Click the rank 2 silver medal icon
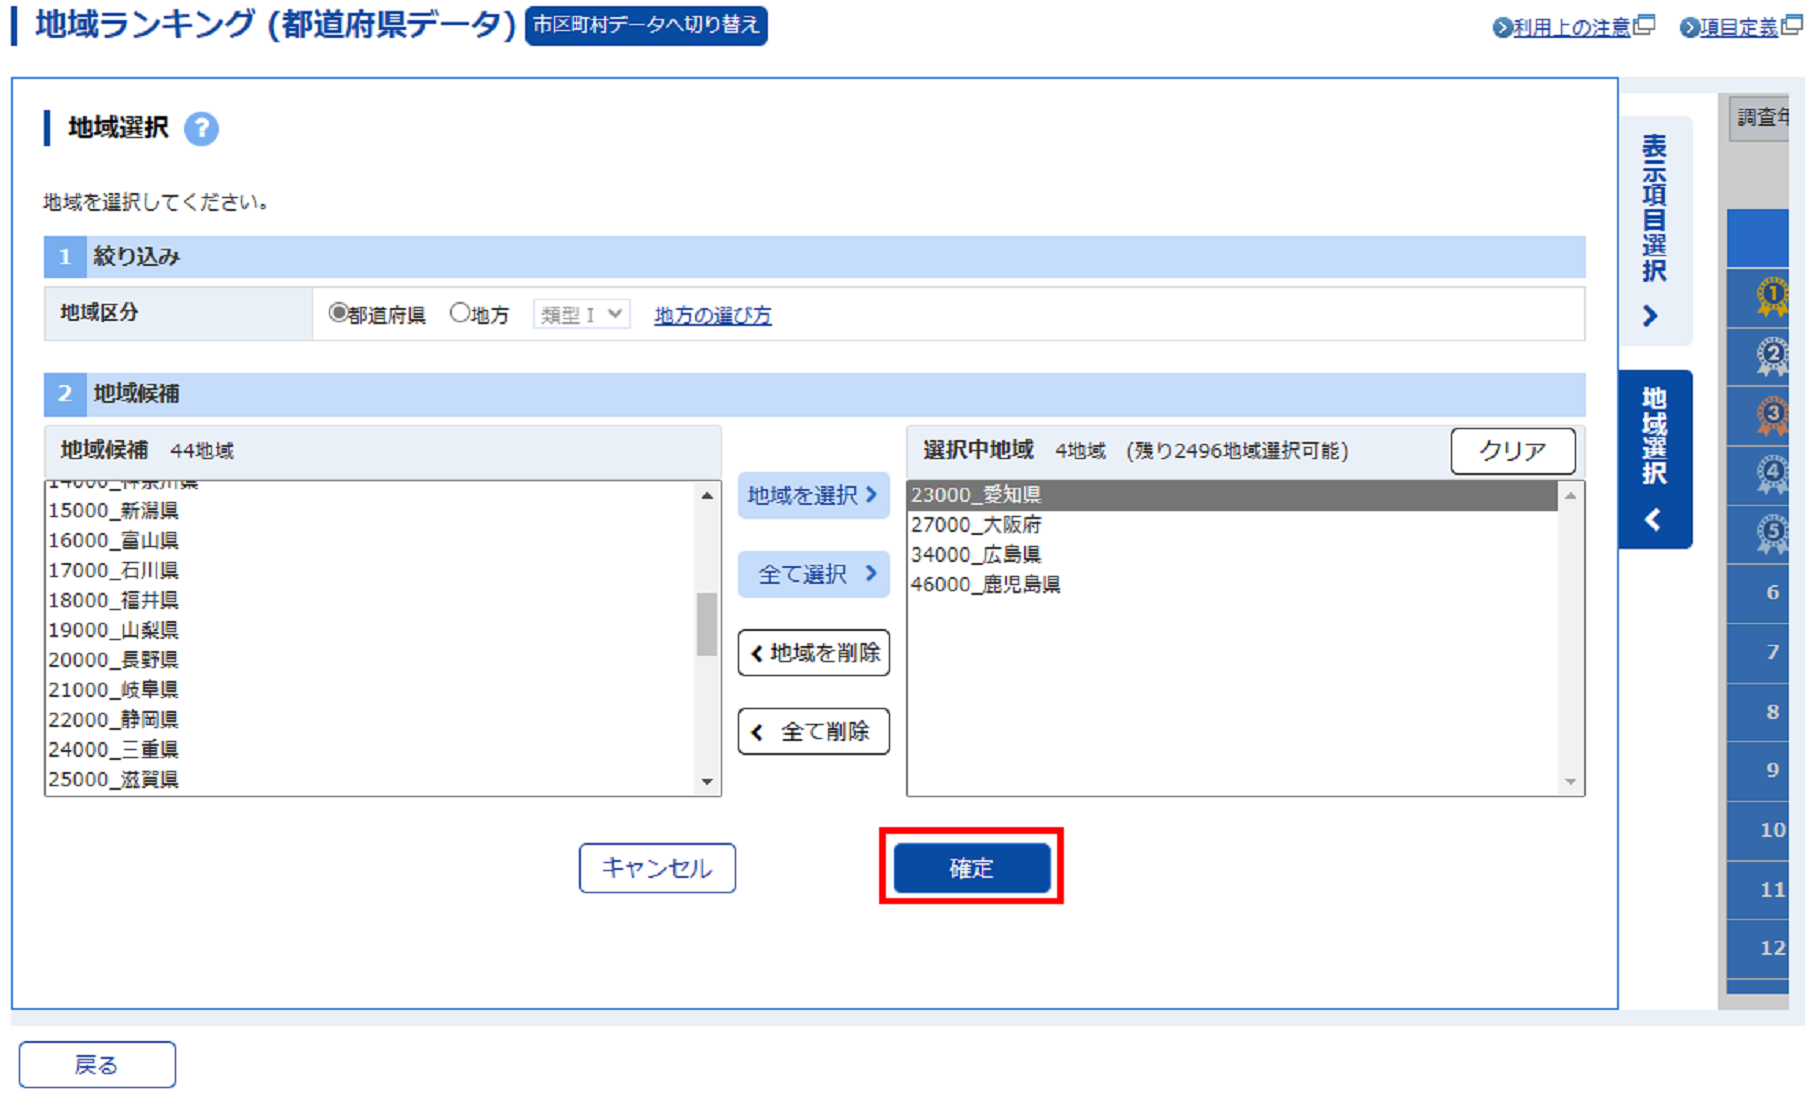The width and height of the screenshot is (1814, 1101). pos(1772,356)
